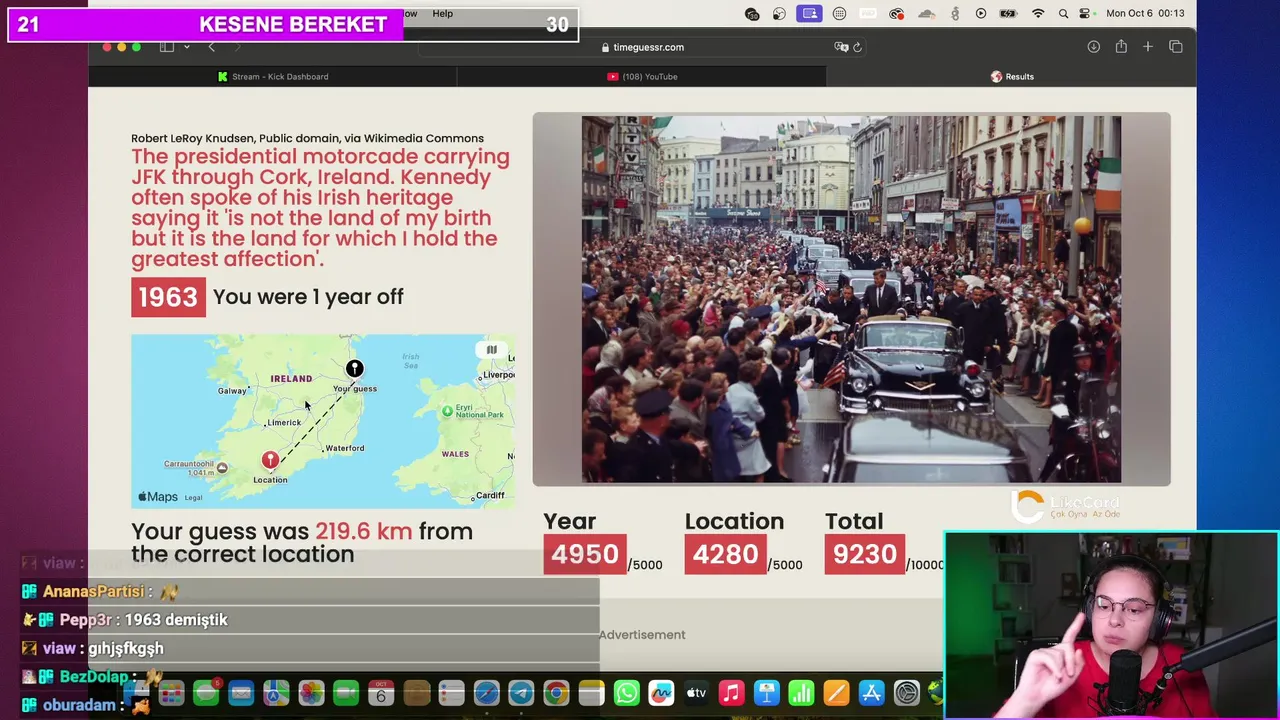1280x720 pixels.
Task: Open Control Center in the menu bar
Action: (x=1087, y=13)
